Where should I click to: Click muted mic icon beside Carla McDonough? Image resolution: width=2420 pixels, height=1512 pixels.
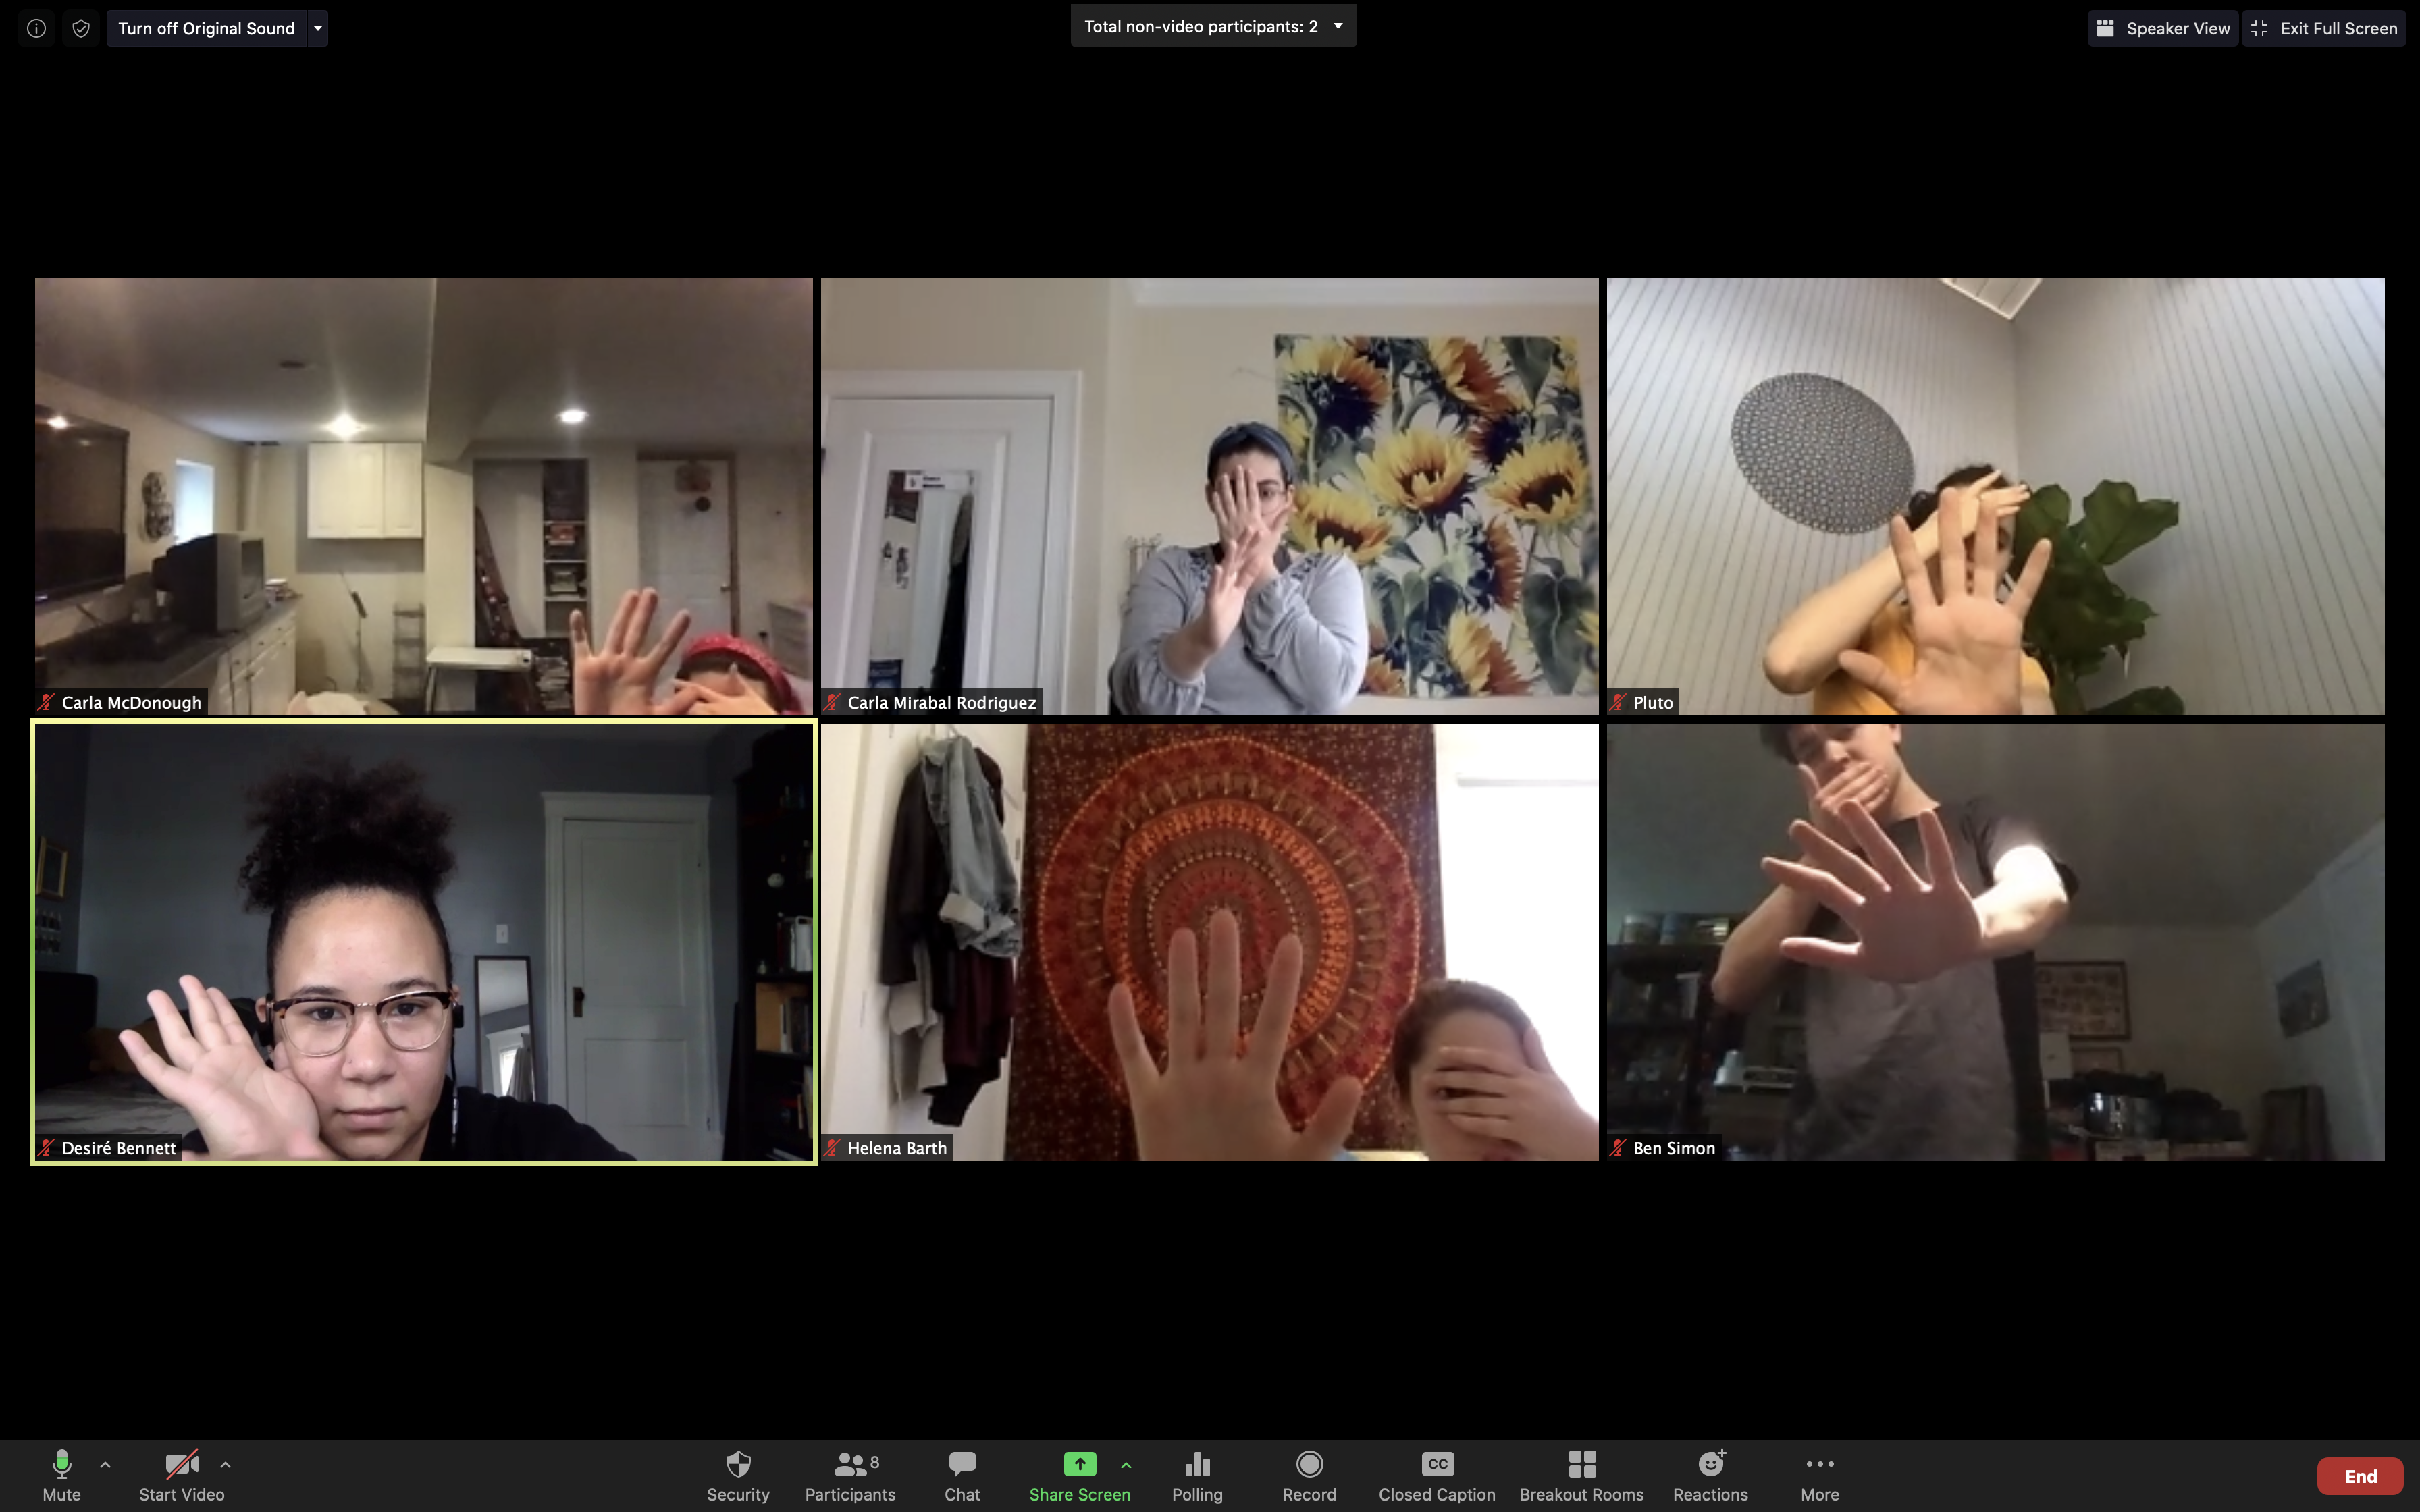coord(46,702)
